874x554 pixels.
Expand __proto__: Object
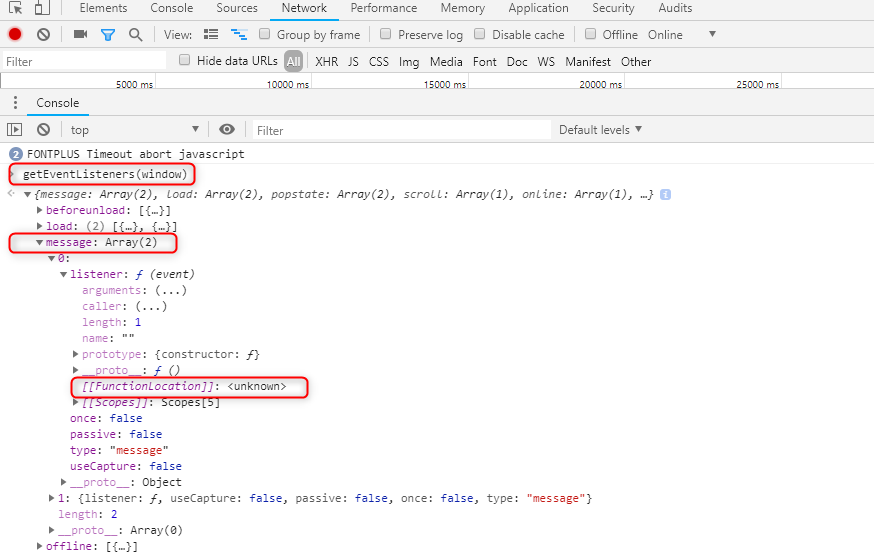coord(64,482)
